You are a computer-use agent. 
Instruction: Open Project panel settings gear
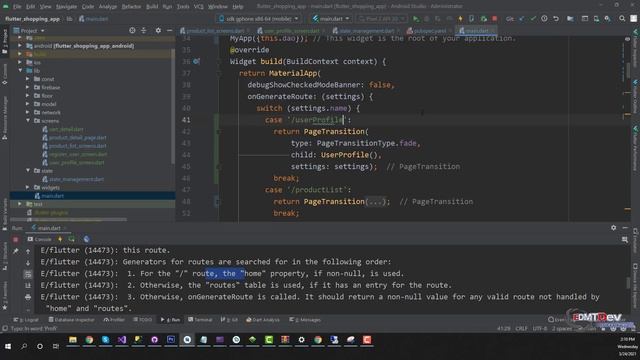click(158, 31)
